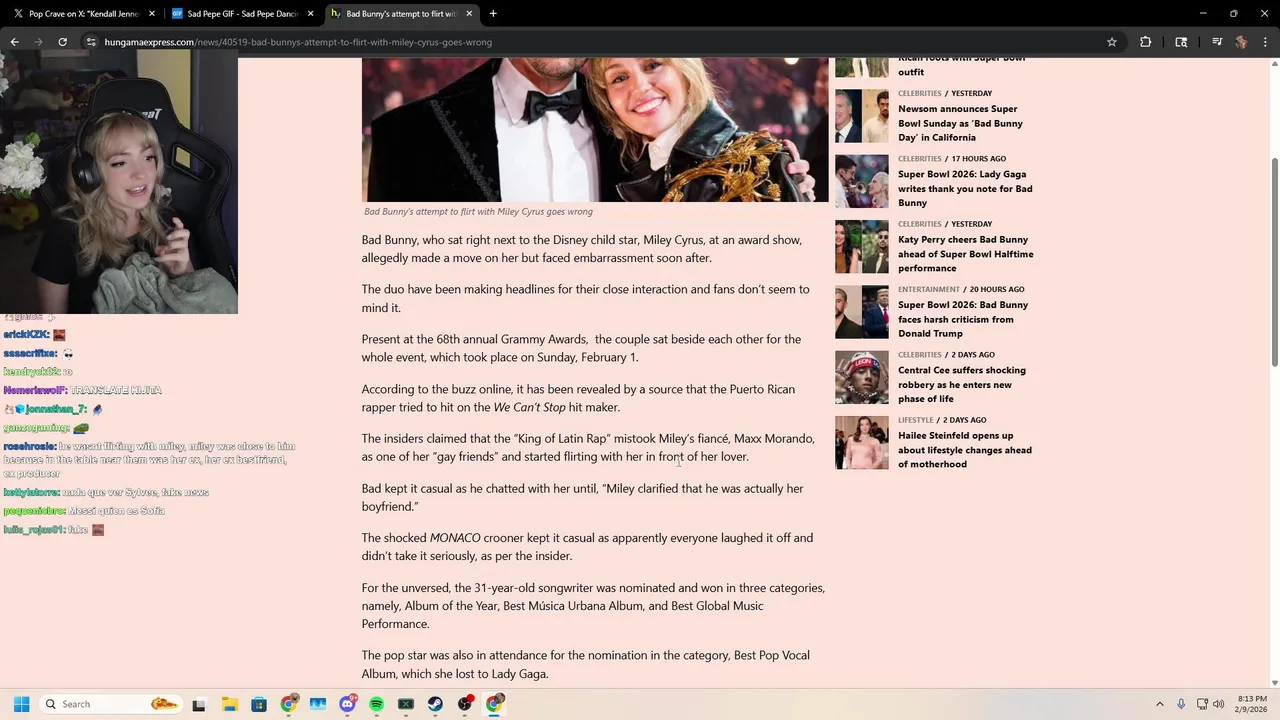
Task: Open Discord from the taskbar
Action: point(347,704)
